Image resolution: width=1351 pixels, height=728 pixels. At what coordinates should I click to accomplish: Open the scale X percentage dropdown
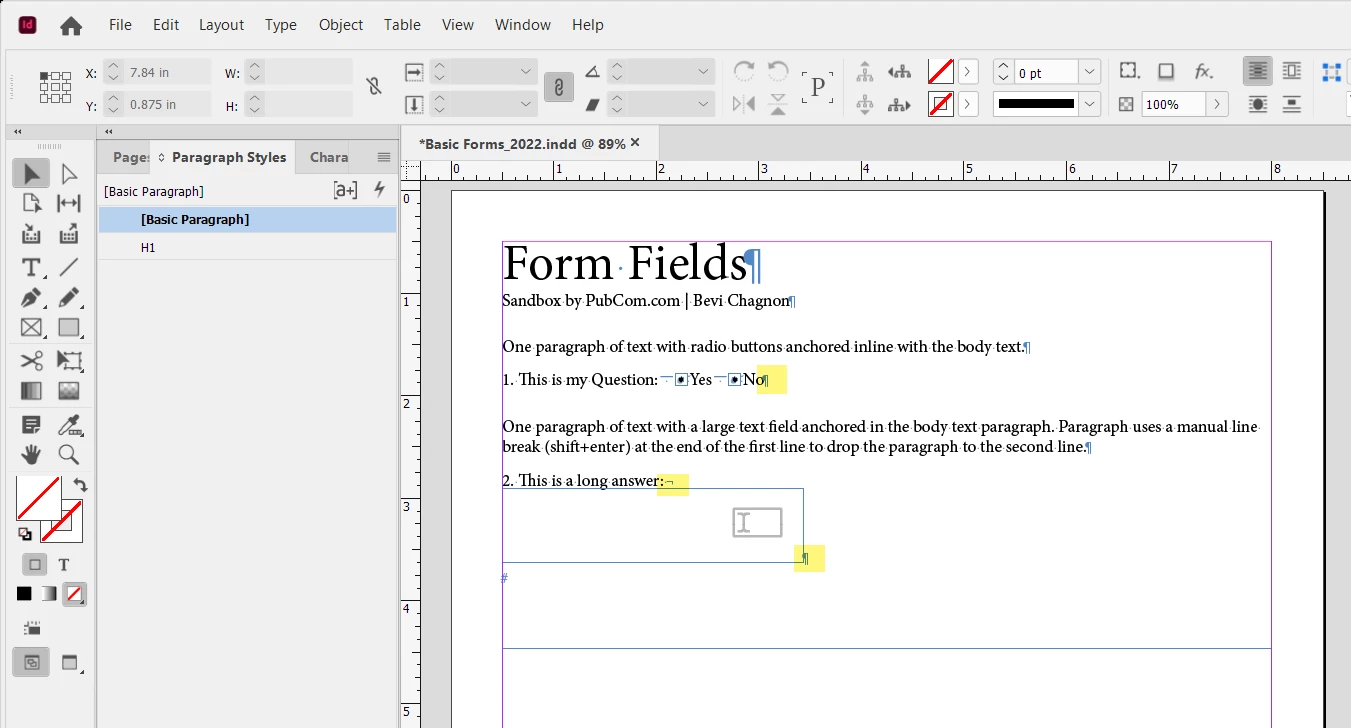528,72
